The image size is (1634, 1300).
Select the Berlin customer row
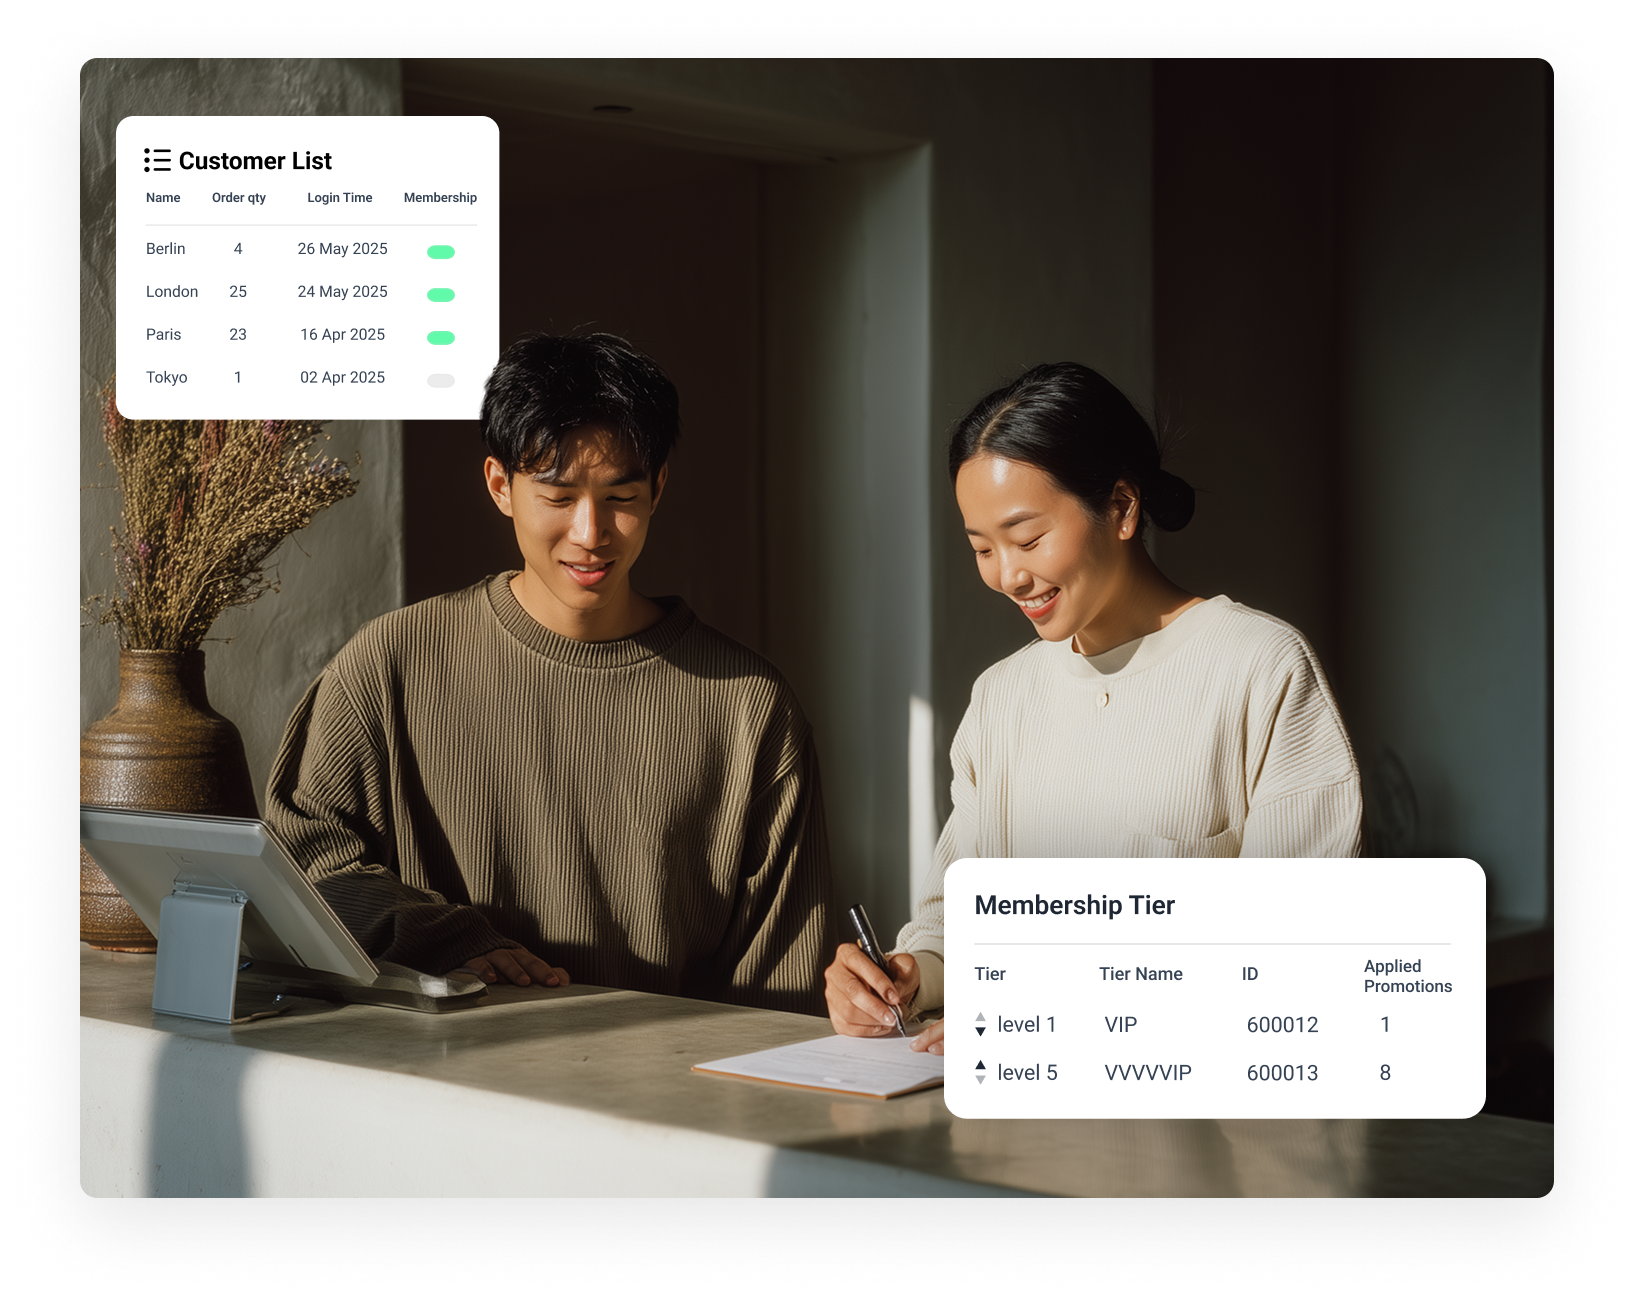pos(166,248)
